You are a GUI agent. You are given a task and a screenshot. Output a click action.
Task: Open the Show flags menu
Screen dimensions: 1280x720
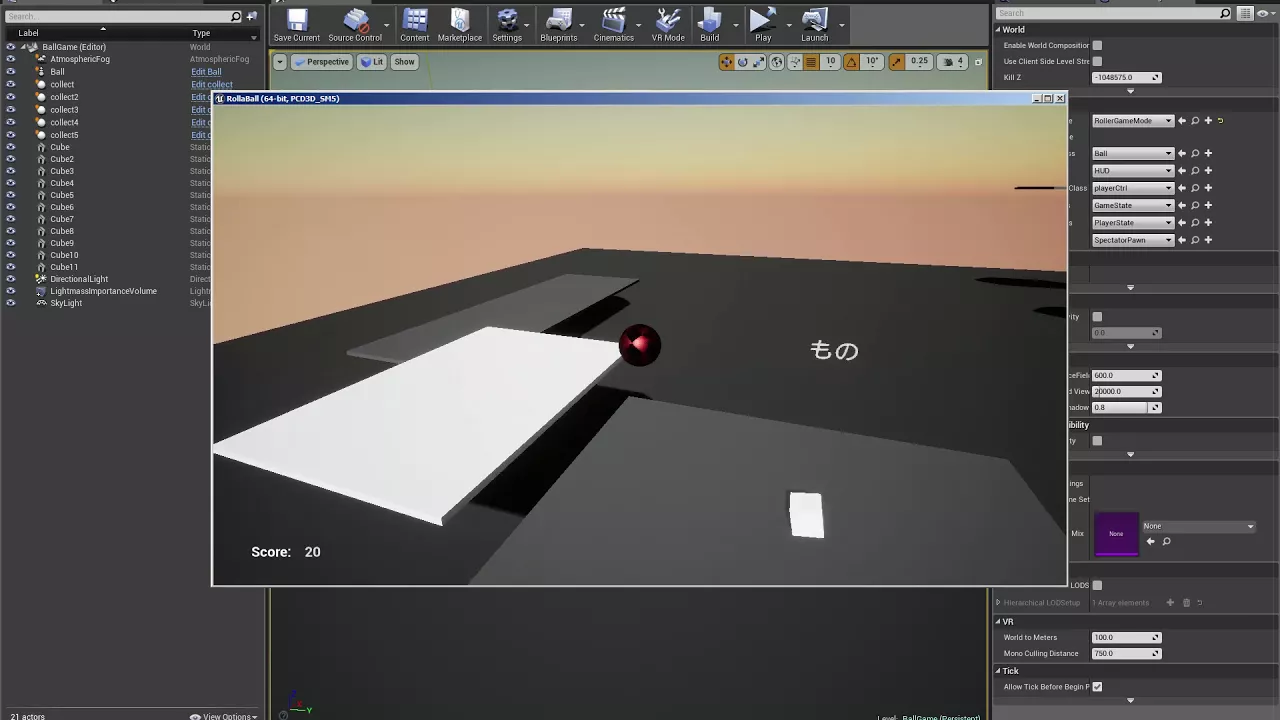pos(404,62)
